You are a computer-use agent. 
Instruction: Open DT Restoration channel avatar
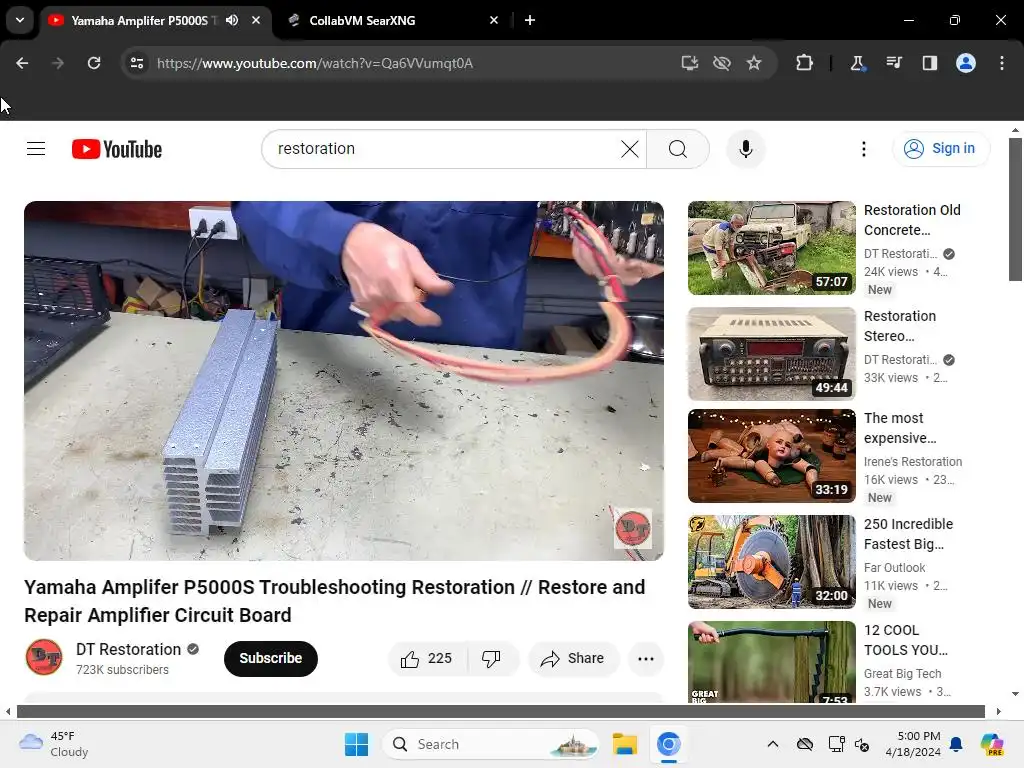[44, 657]
